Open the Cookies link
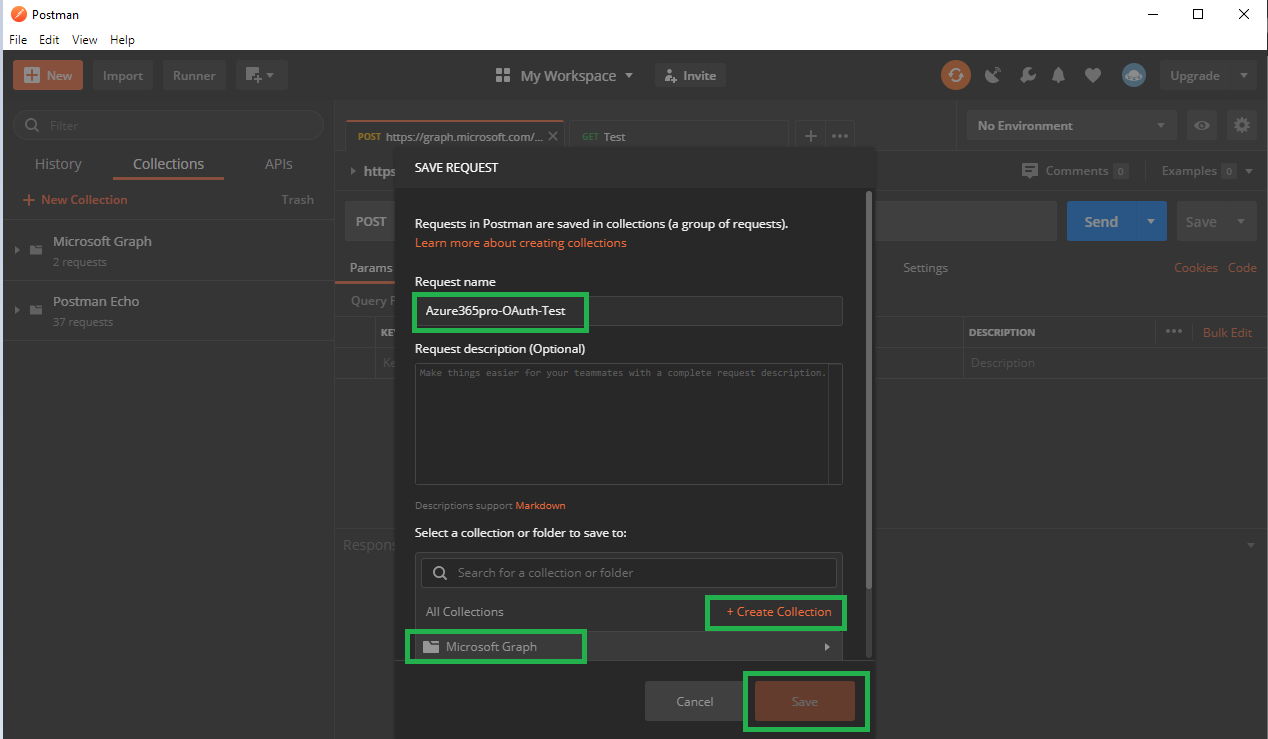 point(1196,268)
